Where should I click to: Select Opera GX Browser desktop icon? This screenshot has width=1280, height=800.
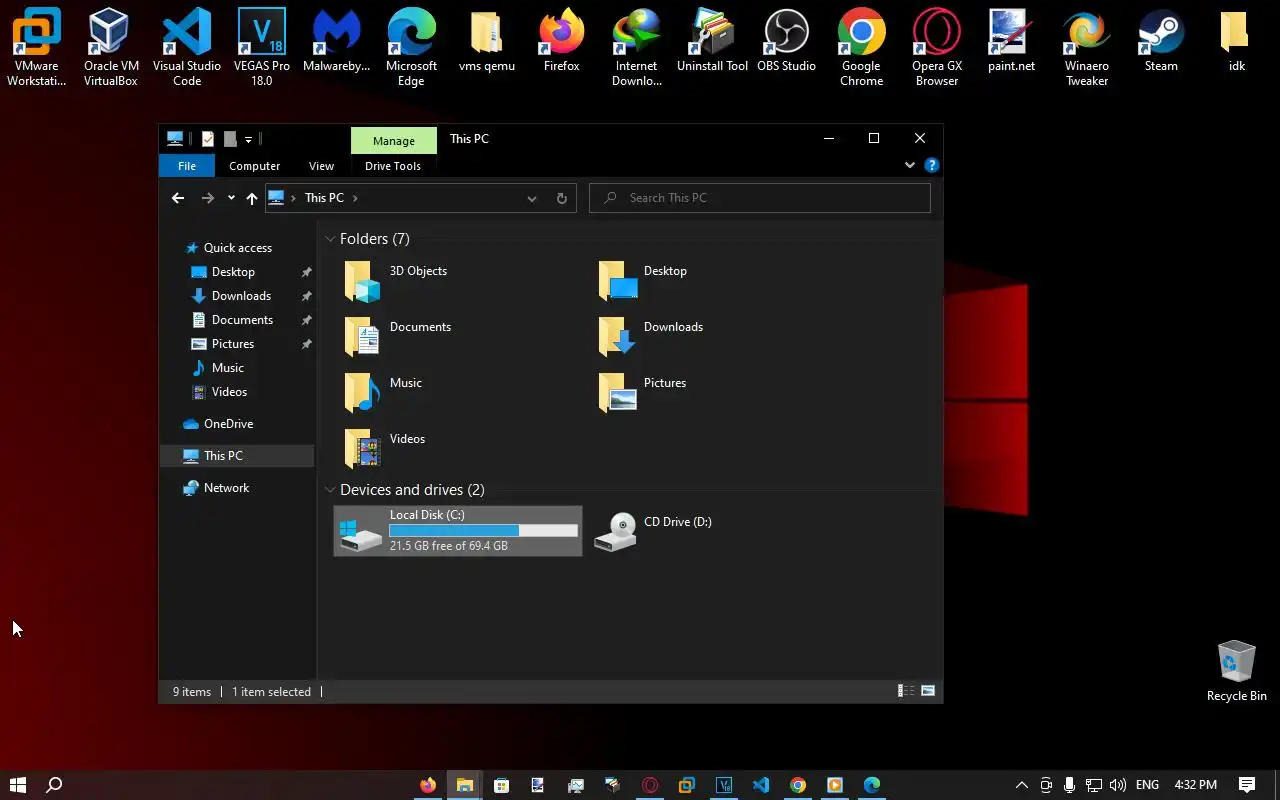[x=937, y=47]
